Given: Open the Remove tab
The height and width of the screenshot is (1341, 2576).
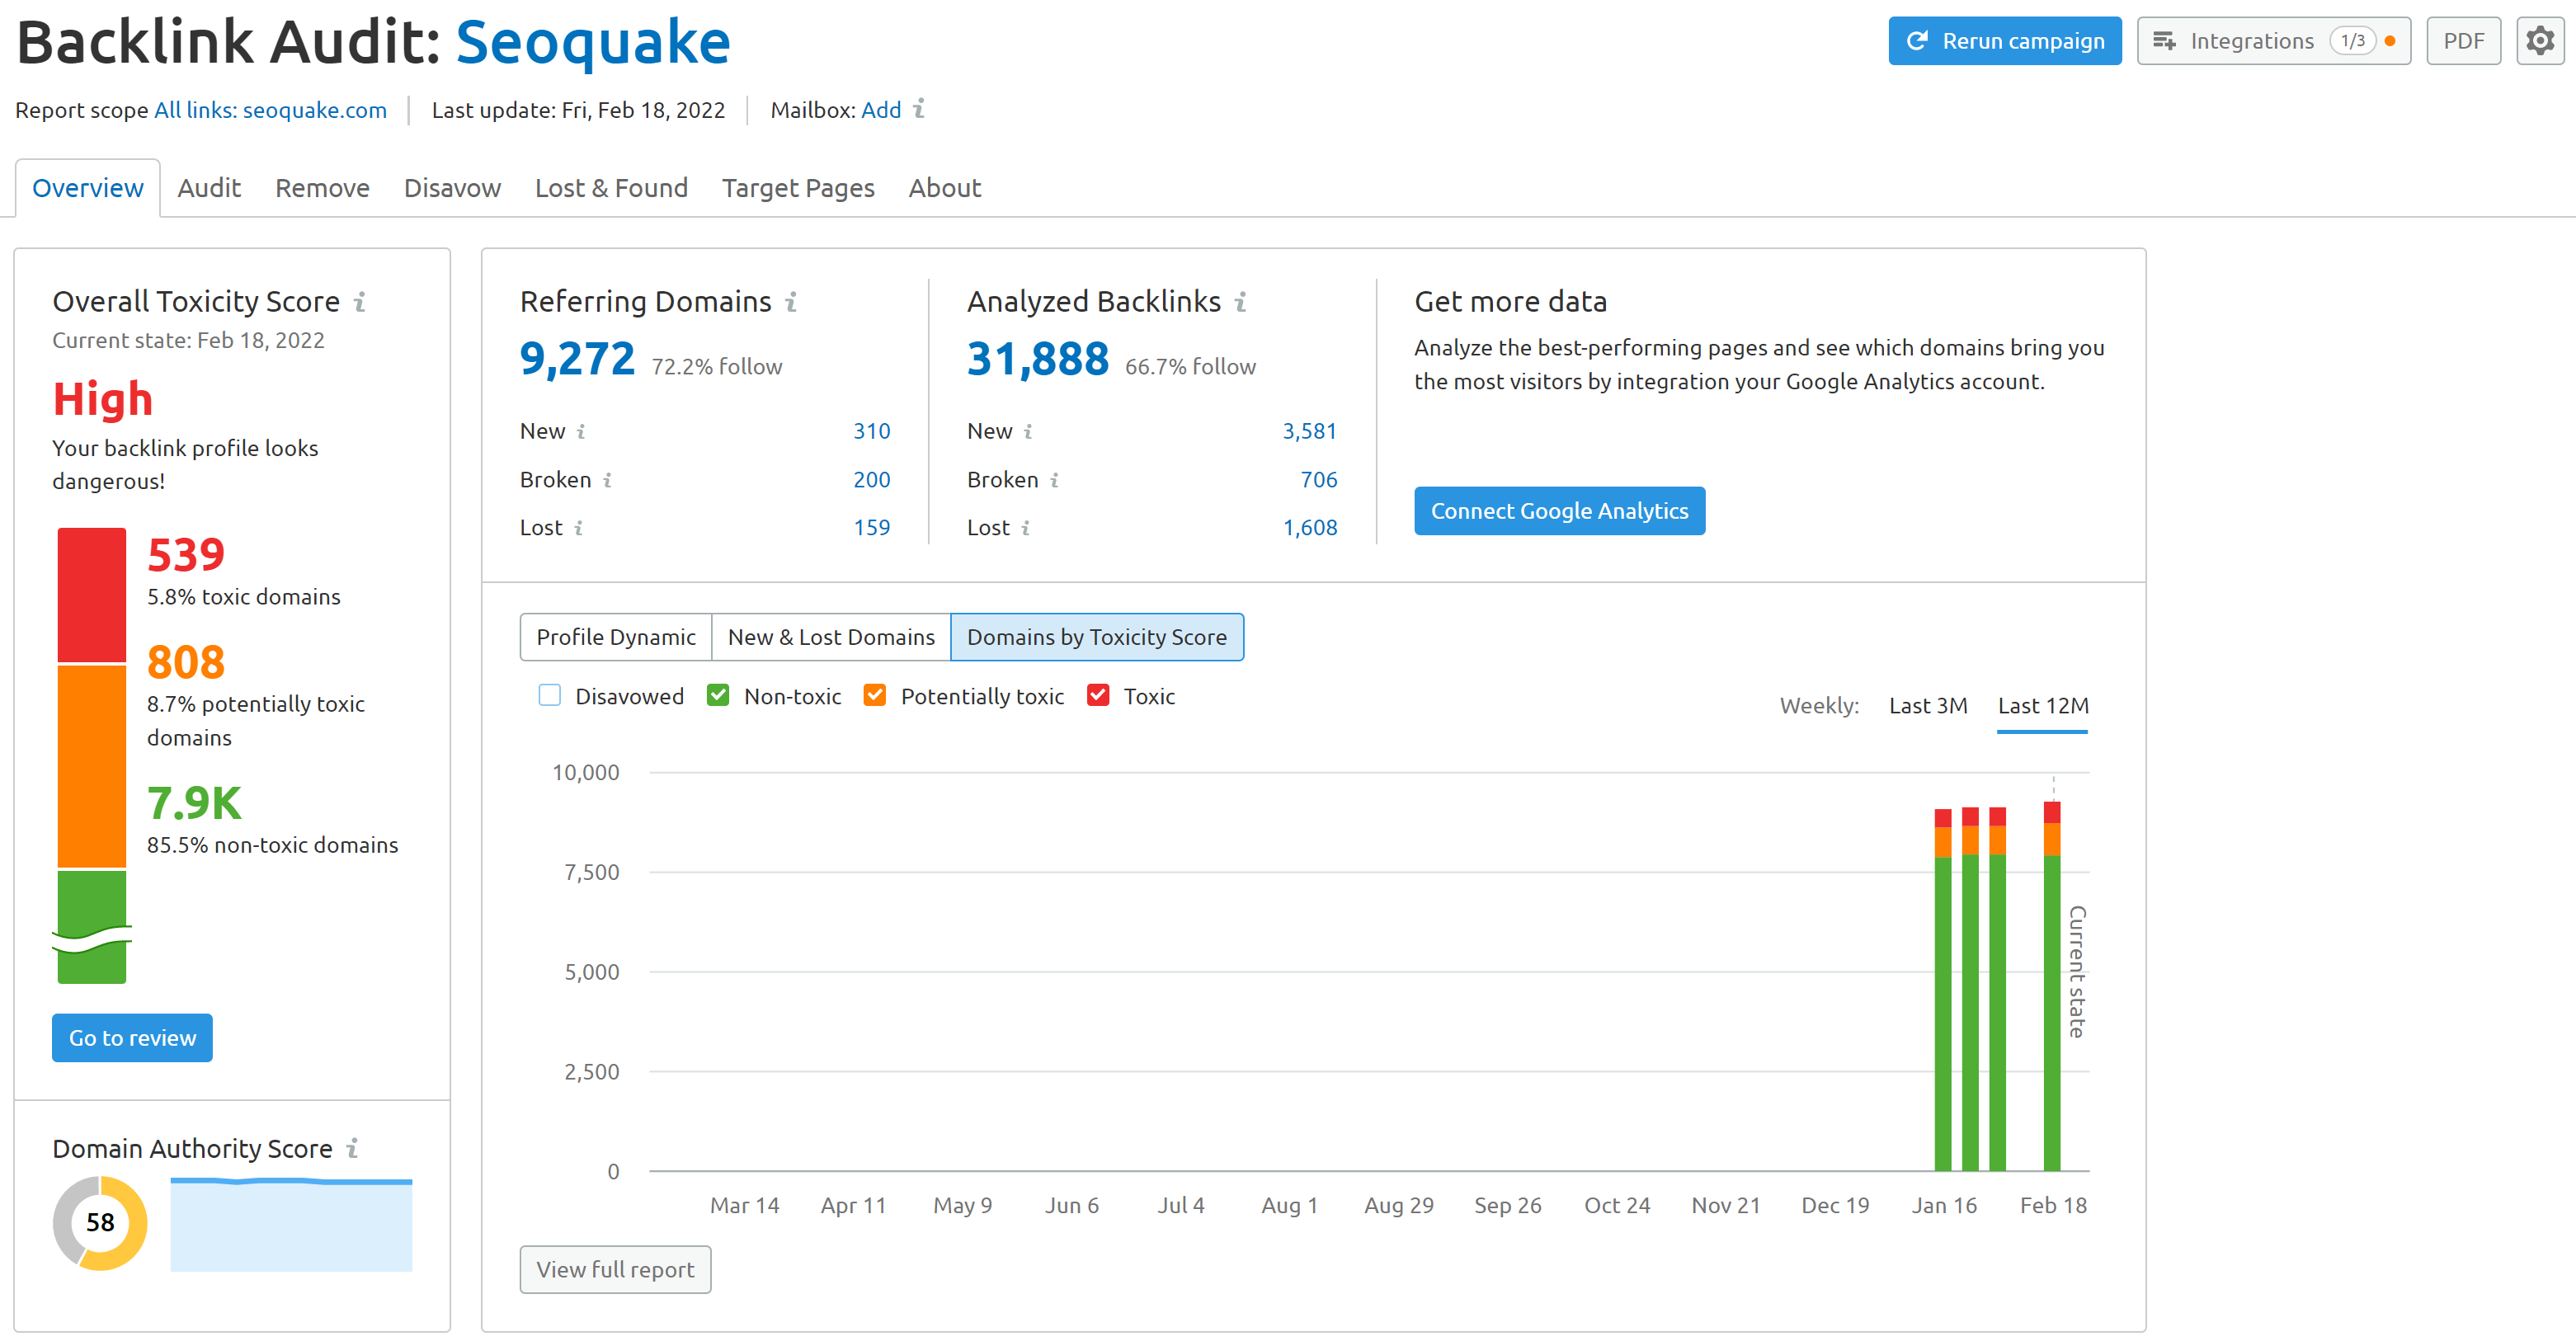Looking at the screenshot, I should pyautogui.click(x=322, y=188).
